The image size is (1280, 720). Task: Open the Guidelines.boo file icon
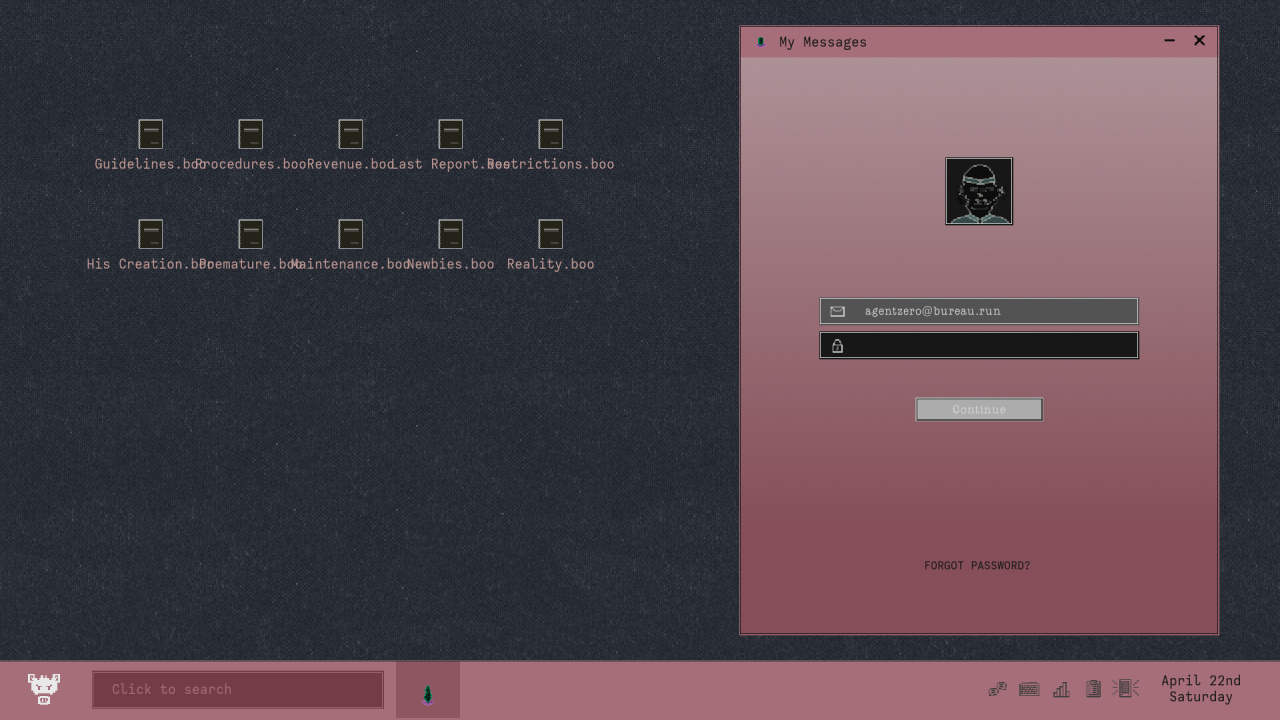150,134
